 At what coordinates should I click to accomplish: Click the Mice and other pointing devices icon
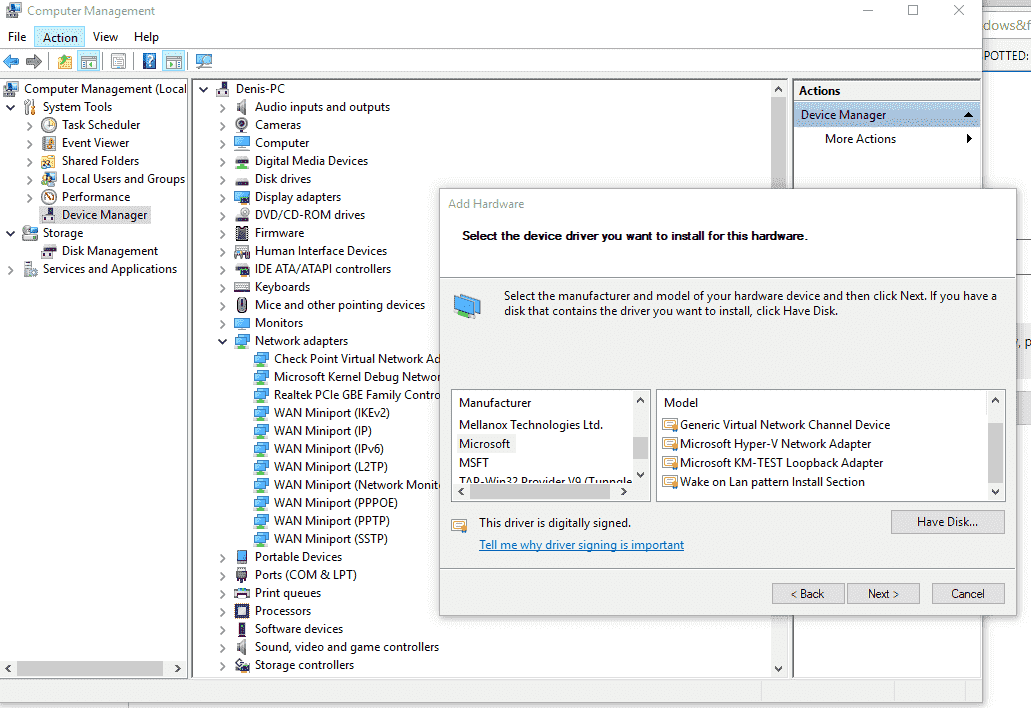(242, 305)
